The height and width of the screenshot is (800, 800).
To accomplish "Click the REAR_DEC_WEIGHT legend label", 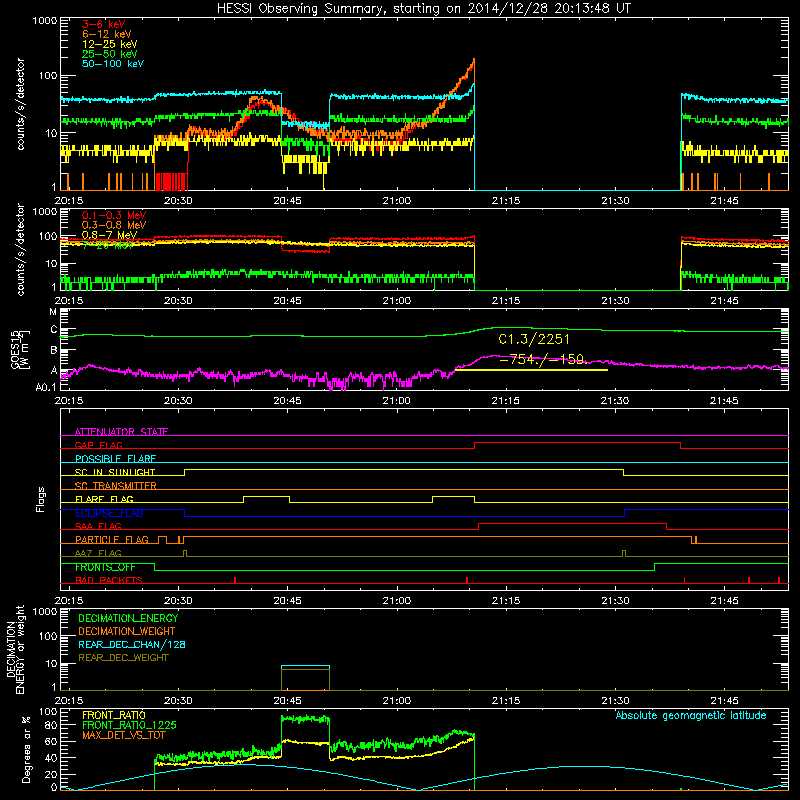I will coord(123,658).
